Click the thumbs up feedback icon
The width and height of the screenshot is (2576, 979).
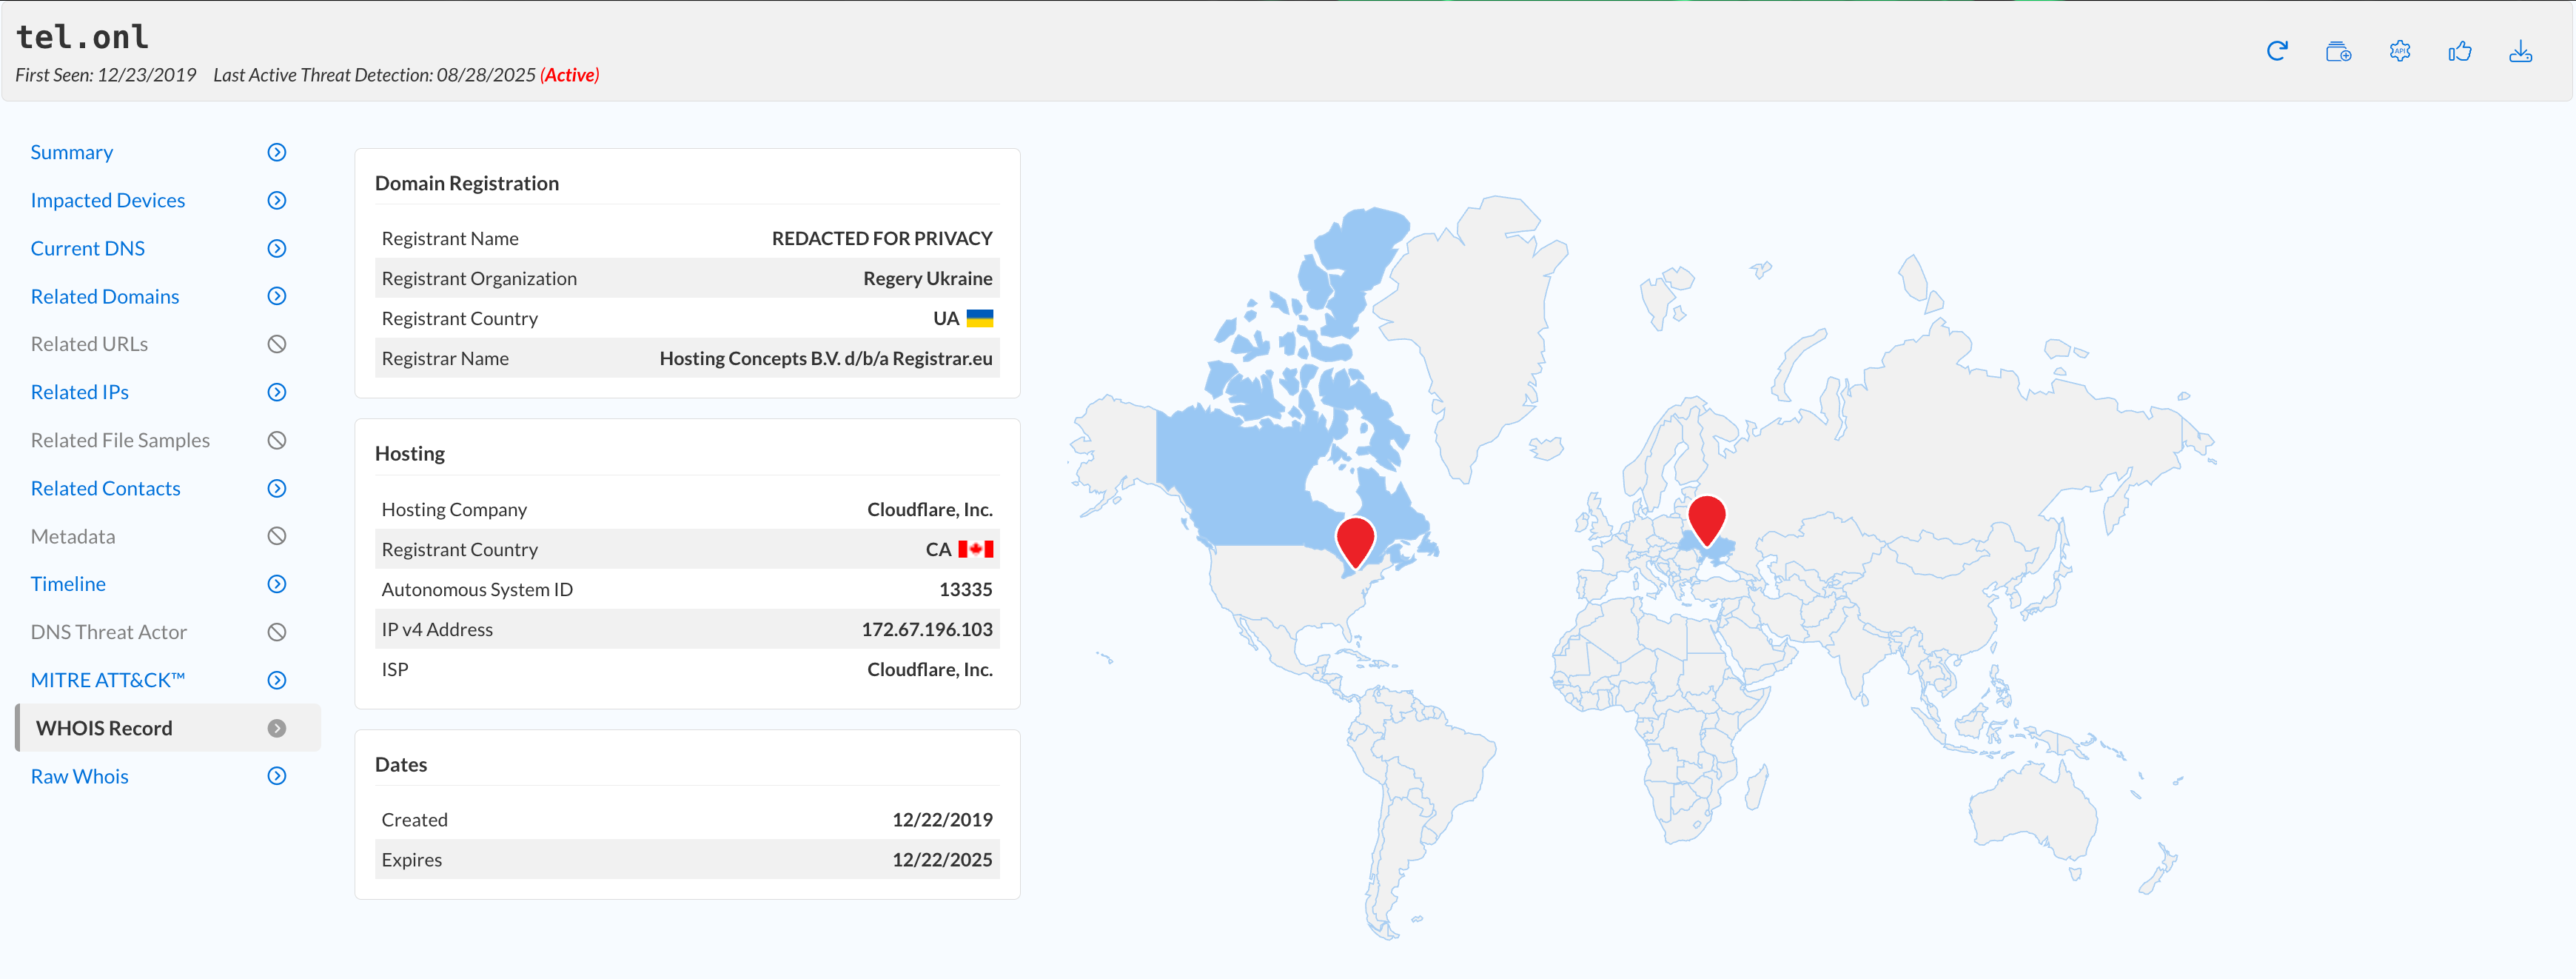pyautogui.click(x=2460, y=51)
